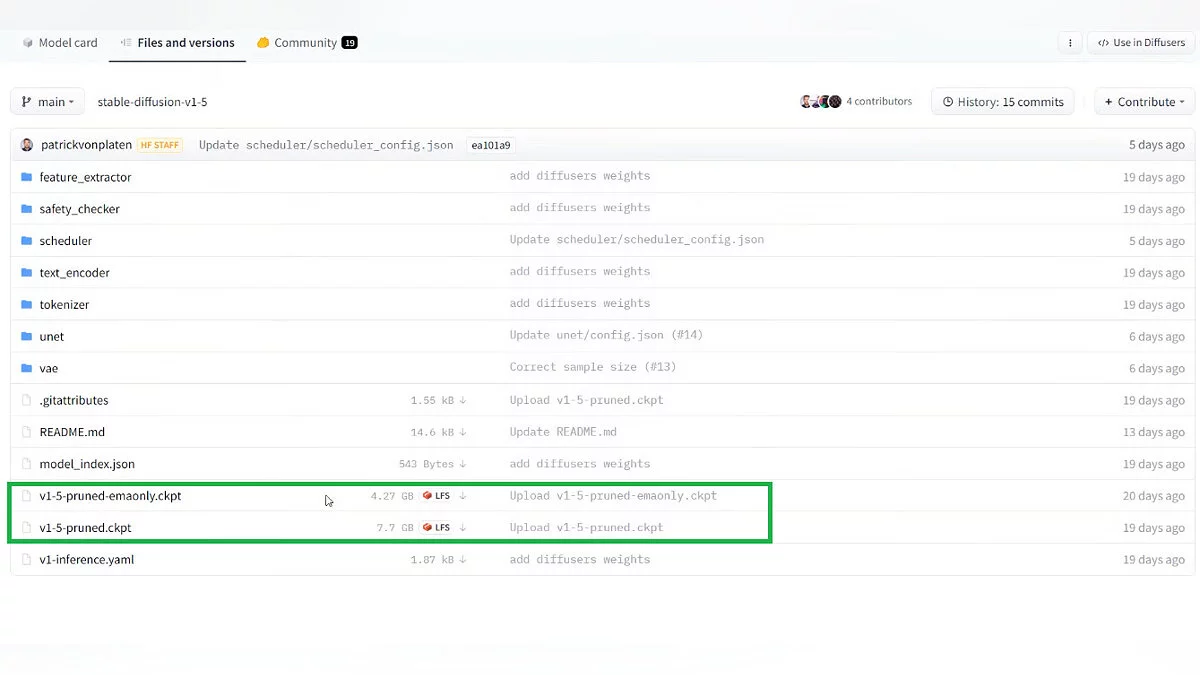Click the safety_checker folder icon

(27, 209)
